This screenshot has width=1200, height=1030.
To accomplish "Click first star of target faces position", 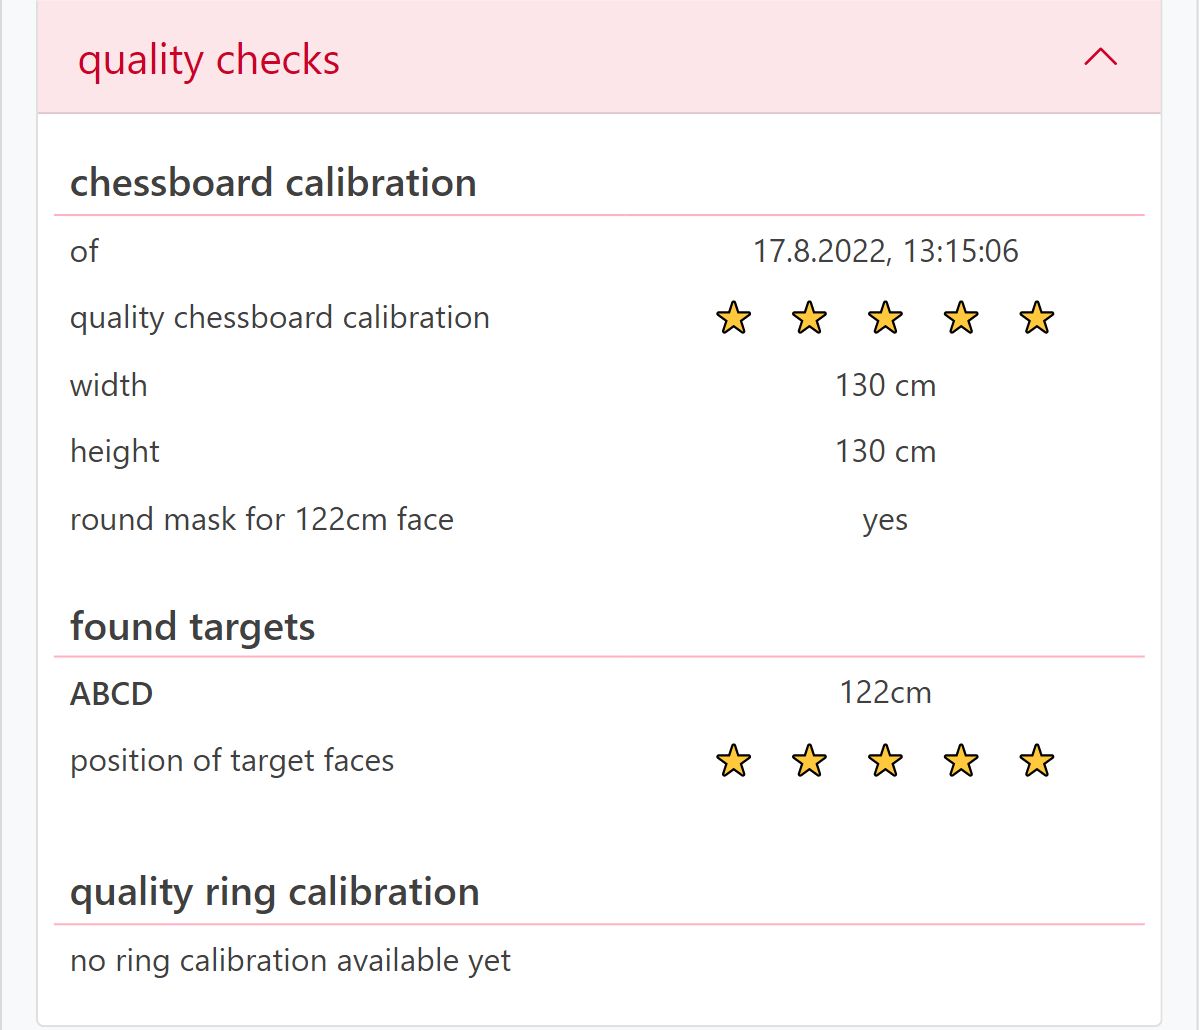I will point(734,762).
